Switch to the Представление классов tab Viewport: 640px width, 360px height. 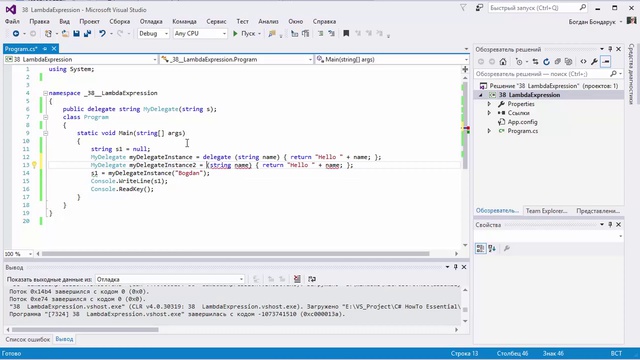[x=598, y=211]
